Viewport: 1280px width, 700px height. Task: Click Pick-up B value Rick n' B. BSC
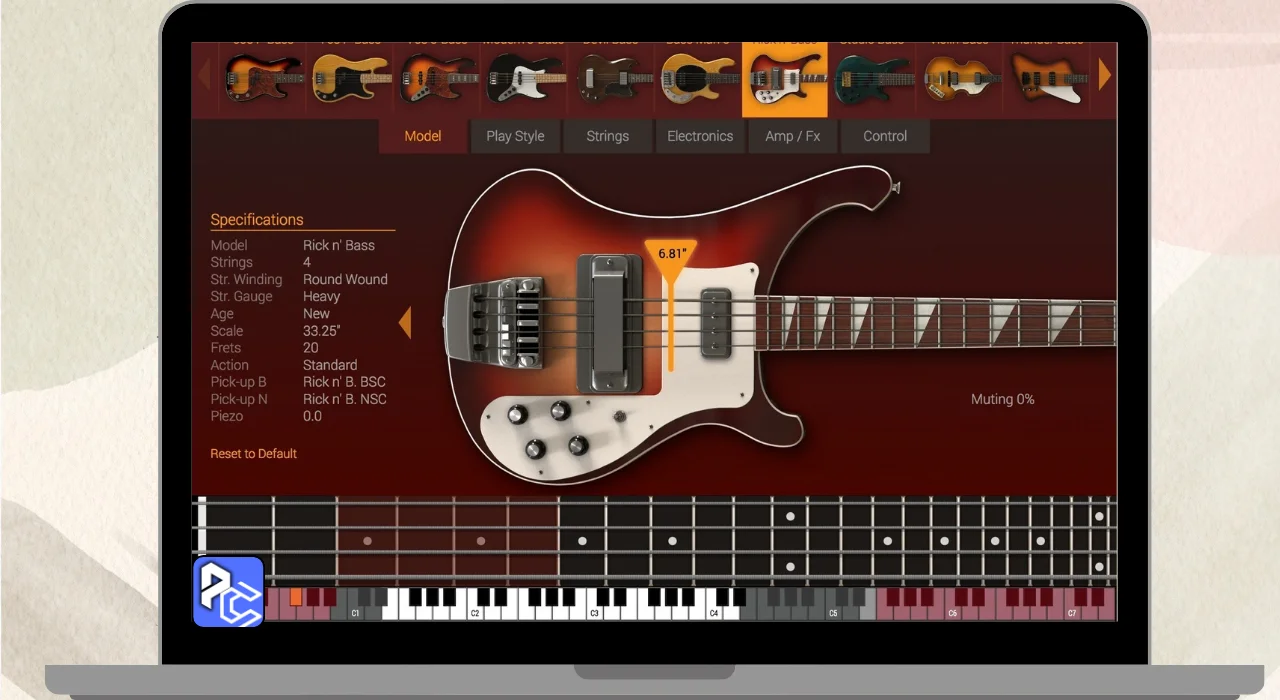tap(344, 382)
